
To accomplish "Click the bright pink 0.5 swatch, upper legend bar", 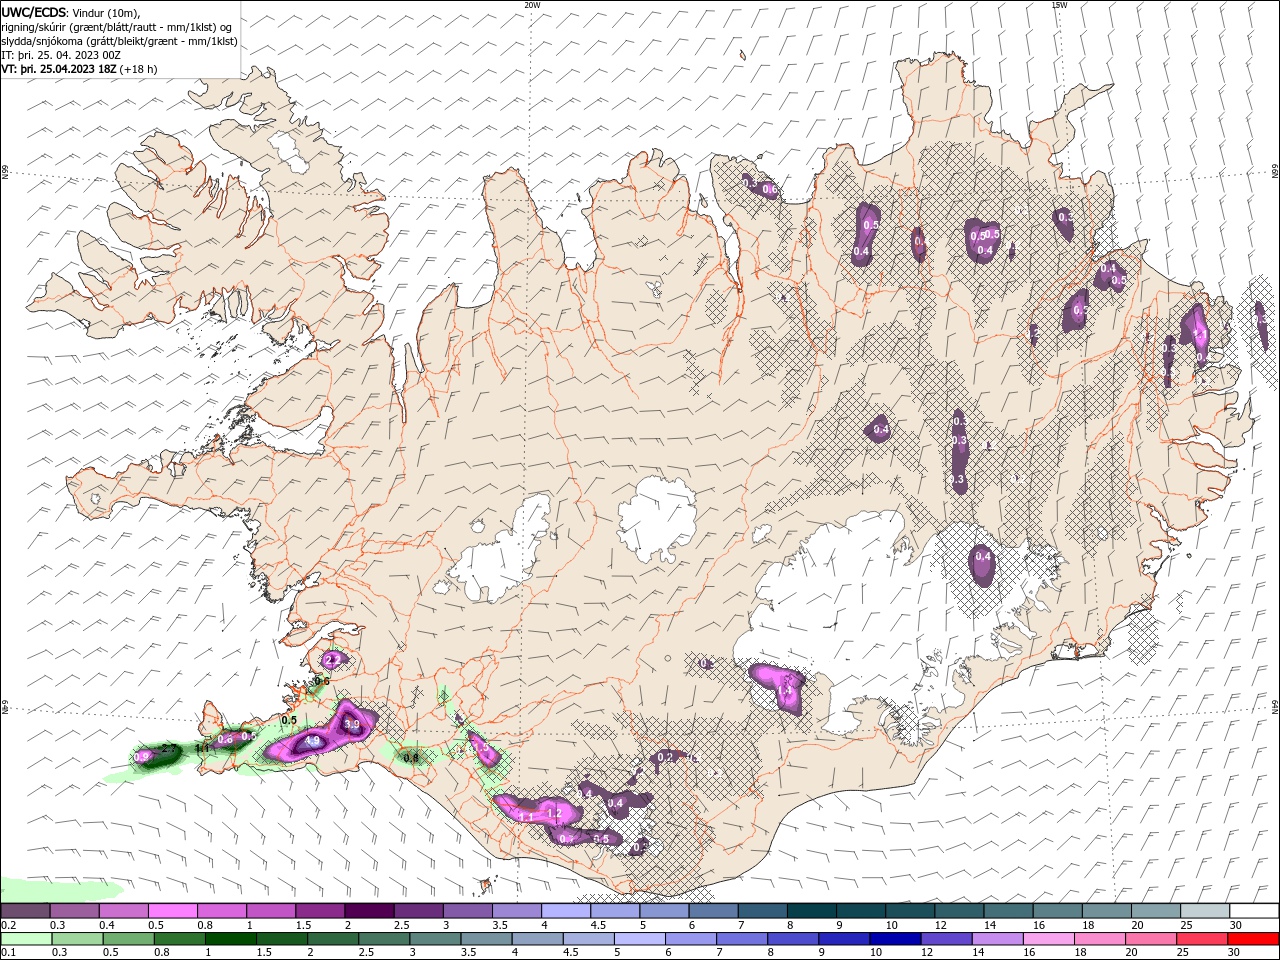I will [172, 911].
